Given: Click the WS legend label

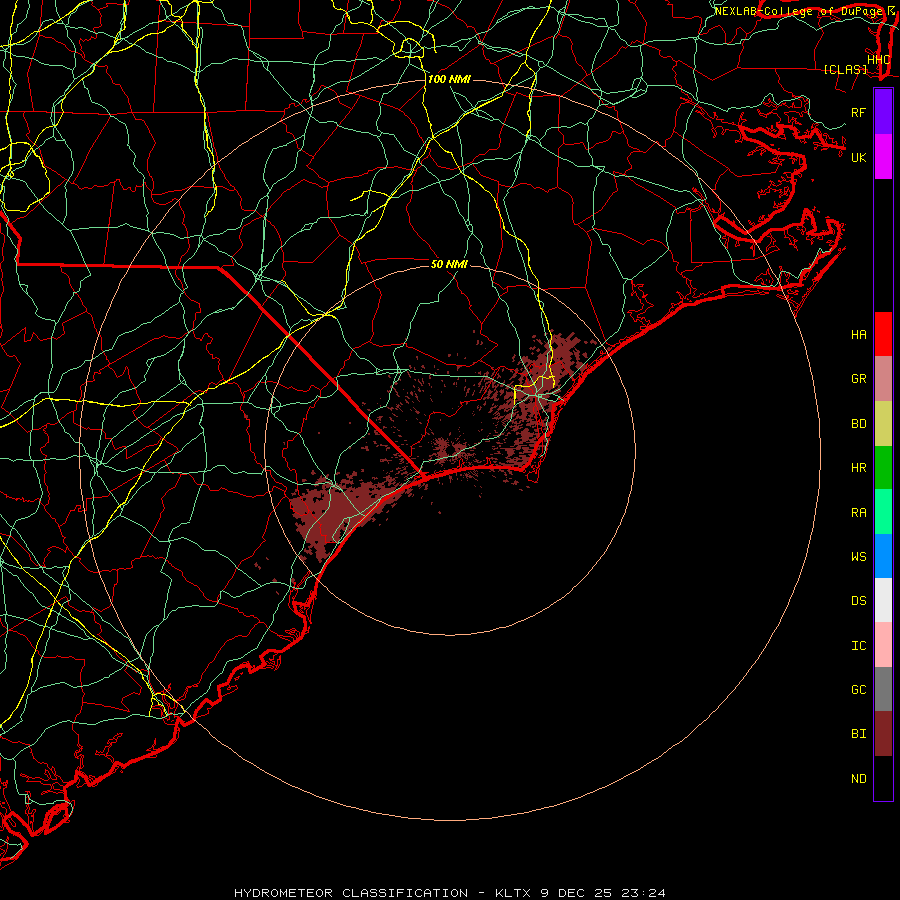Looking at the screenshot, I should (x=858, y=556).
